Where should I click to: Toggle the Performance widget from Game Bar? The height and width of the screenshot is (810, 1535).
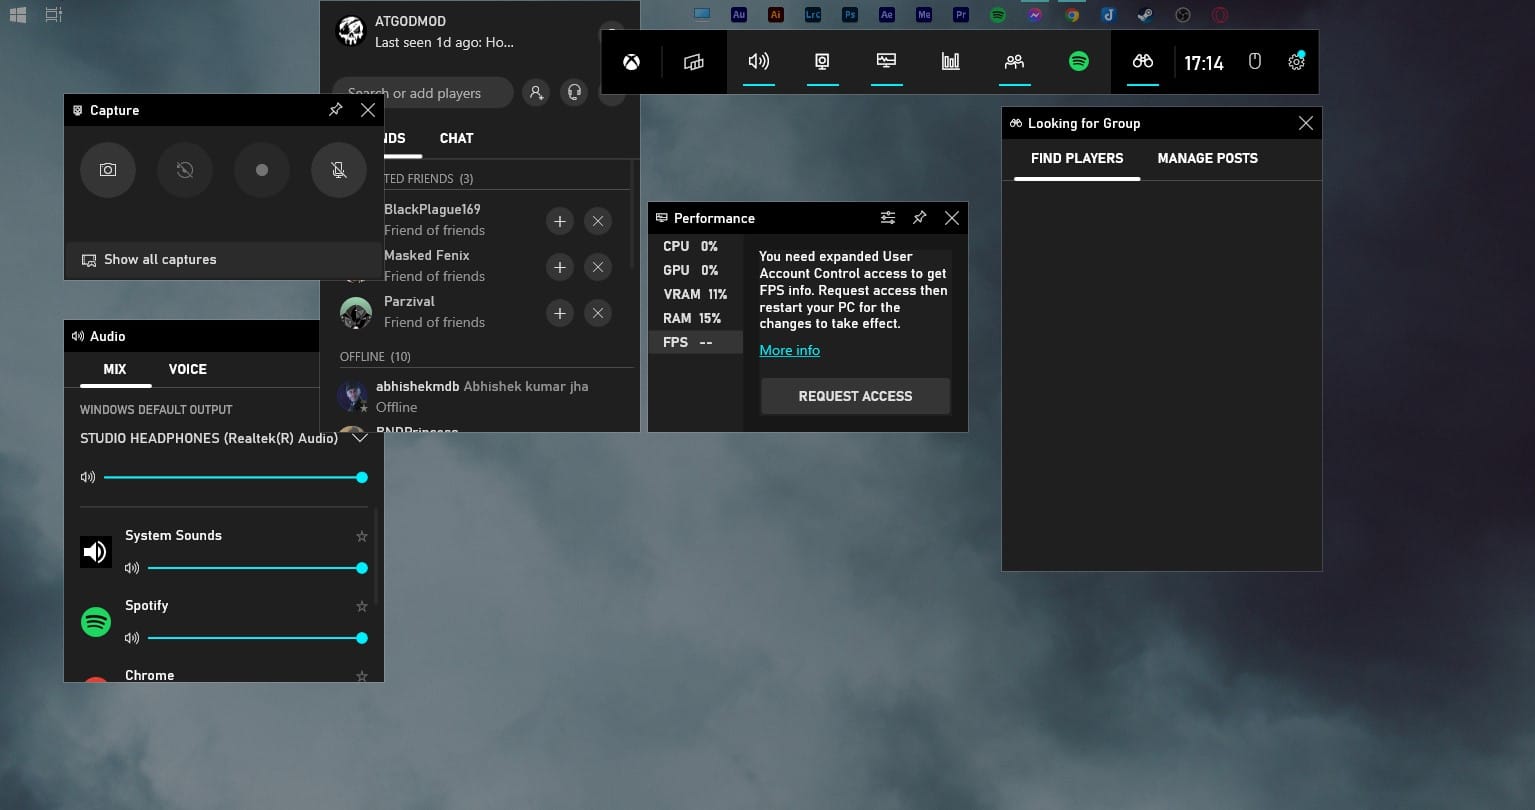(x=886, y=62)
